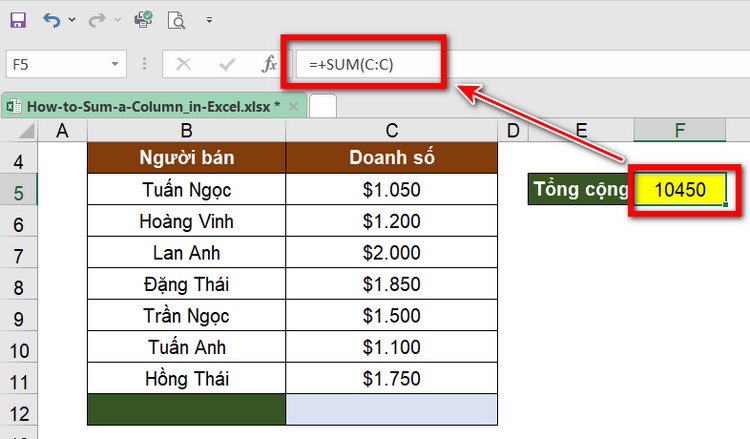Screen dimensions: 750x439
Task: Select cell with value $1.050
Action: click(392, 189)
